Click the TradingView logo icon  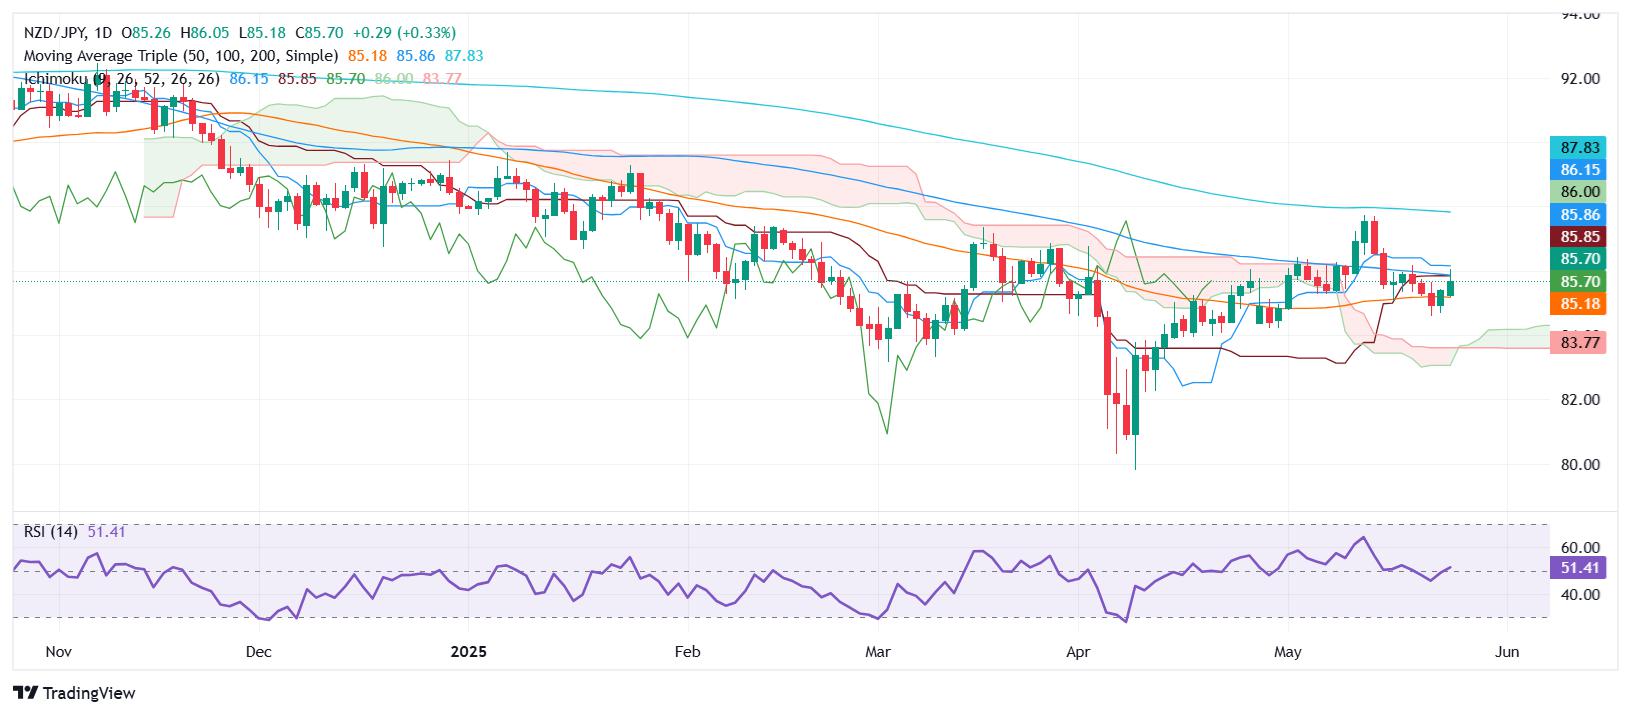click(25, 693)
